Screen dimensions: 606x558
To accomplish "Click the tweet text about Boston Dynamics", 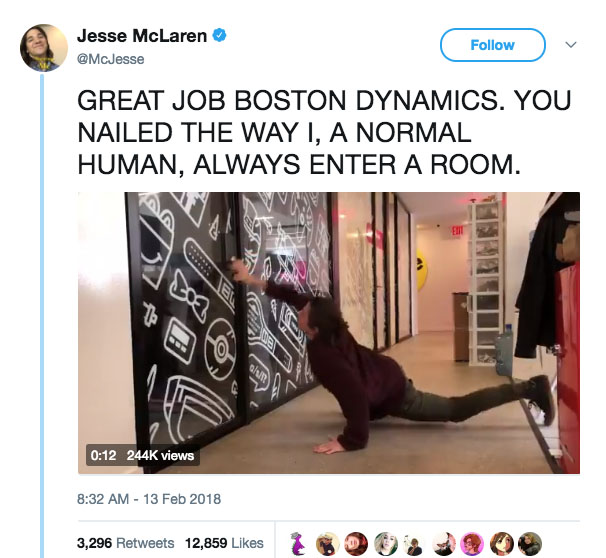I will 324,132.
